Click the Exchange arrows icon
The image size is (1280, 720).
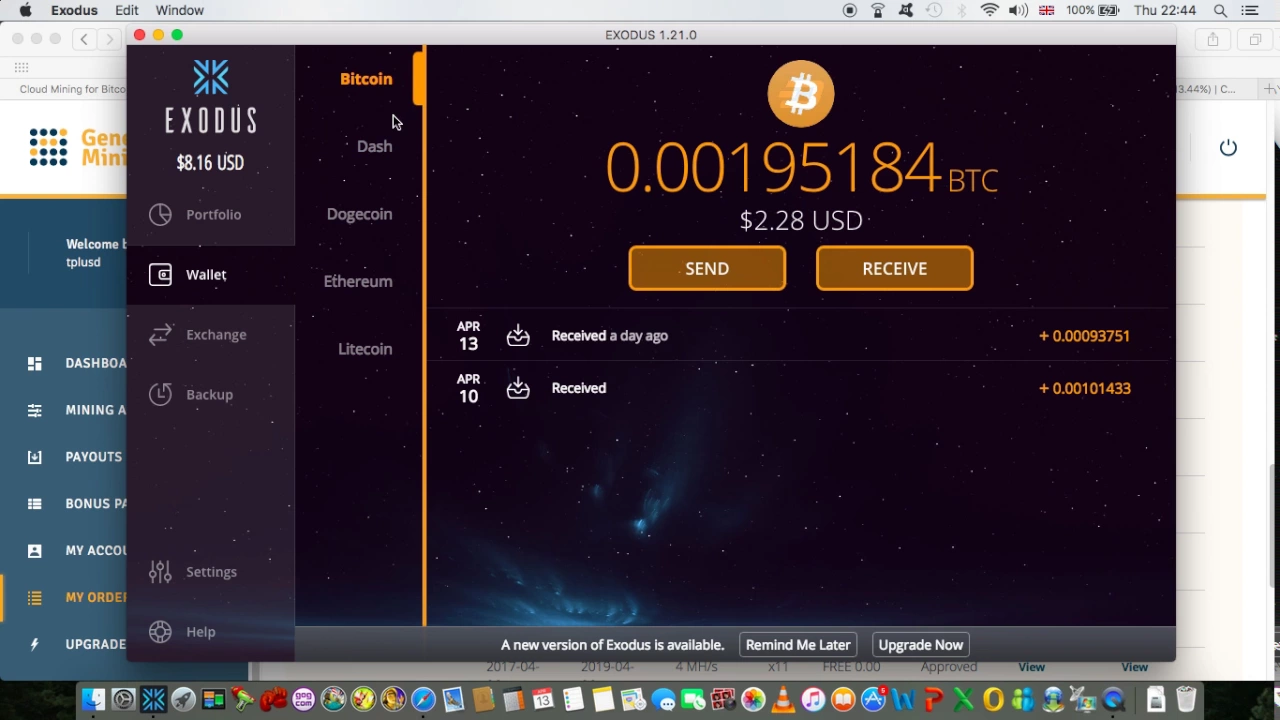click(x=160, y=334)
